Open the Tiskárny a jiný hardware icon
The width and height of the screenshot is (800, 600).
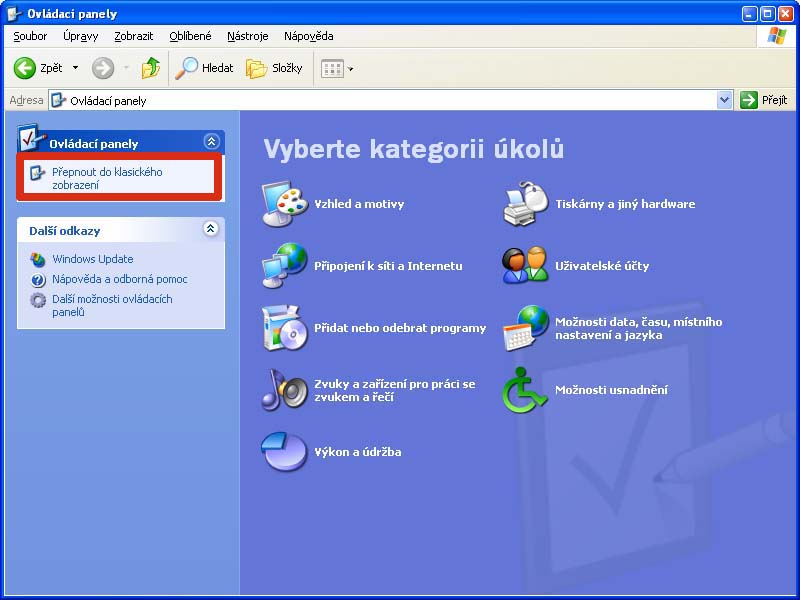(525, 204)
